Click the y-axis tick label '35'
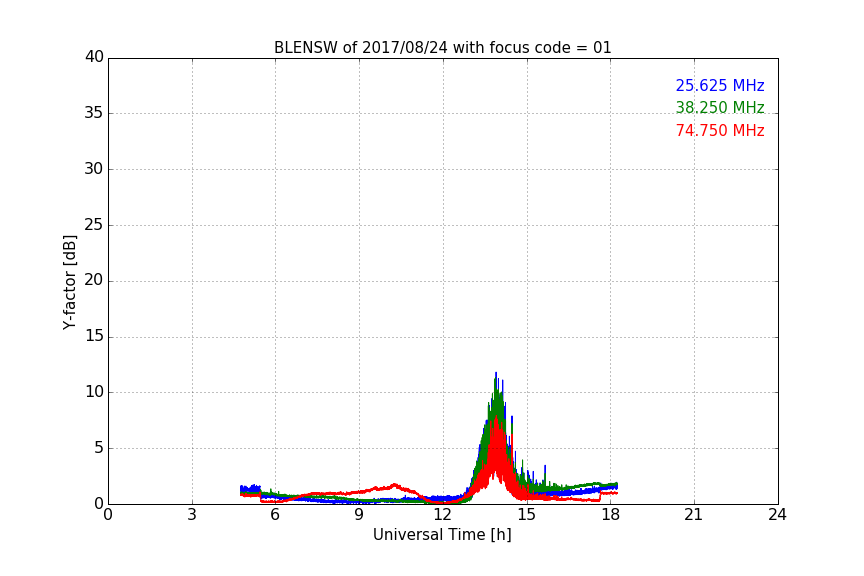Image resolution: width=864 pixels, height=576 pixels. 94,113
